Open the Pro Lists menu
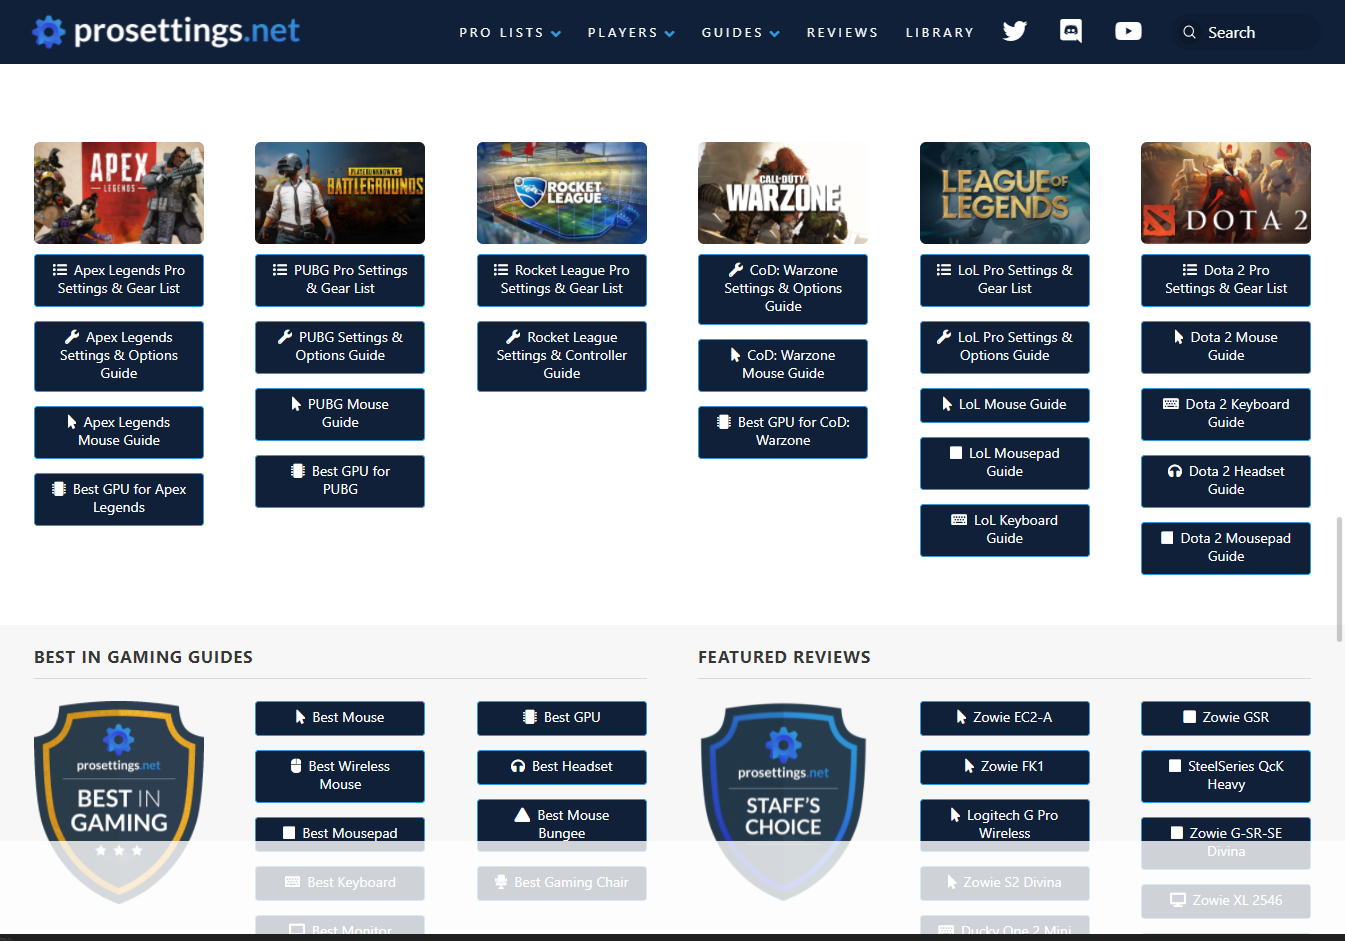 510,32
